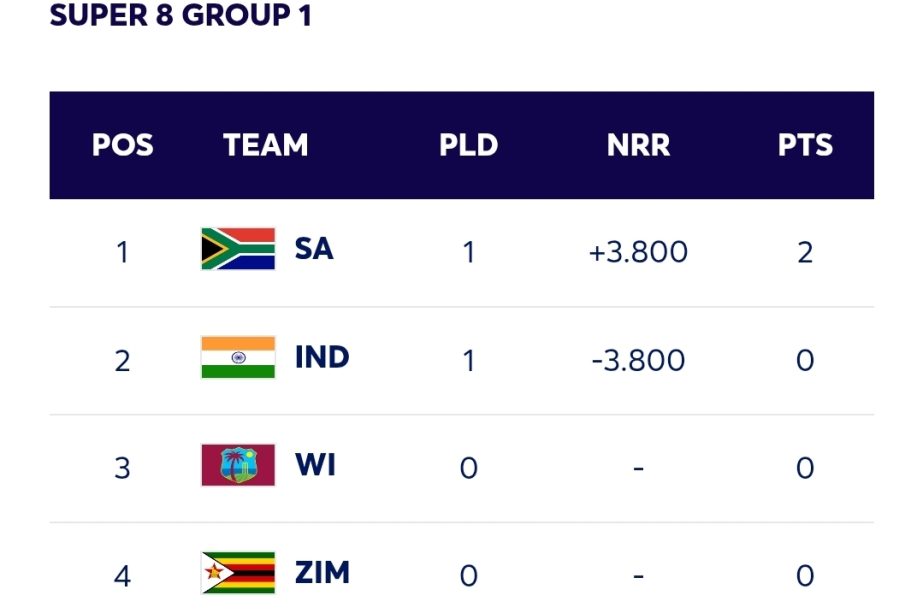Click South Africa's +3.800 net run rate
Screen dimensions: 905x613
tap(638, 251)
